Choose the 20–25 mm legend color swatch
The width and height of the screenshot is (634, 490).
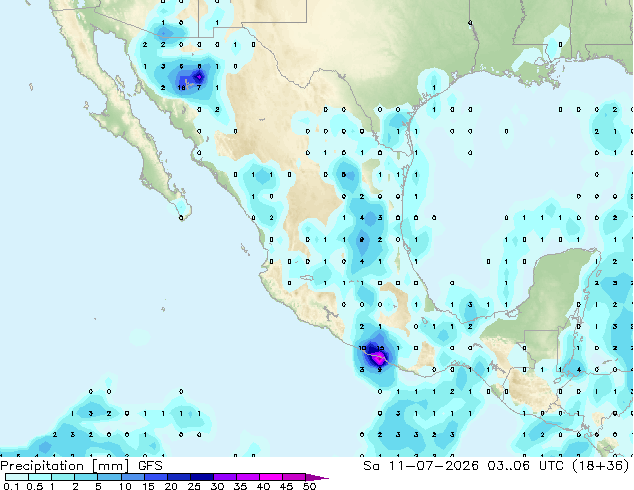point(178,477)
